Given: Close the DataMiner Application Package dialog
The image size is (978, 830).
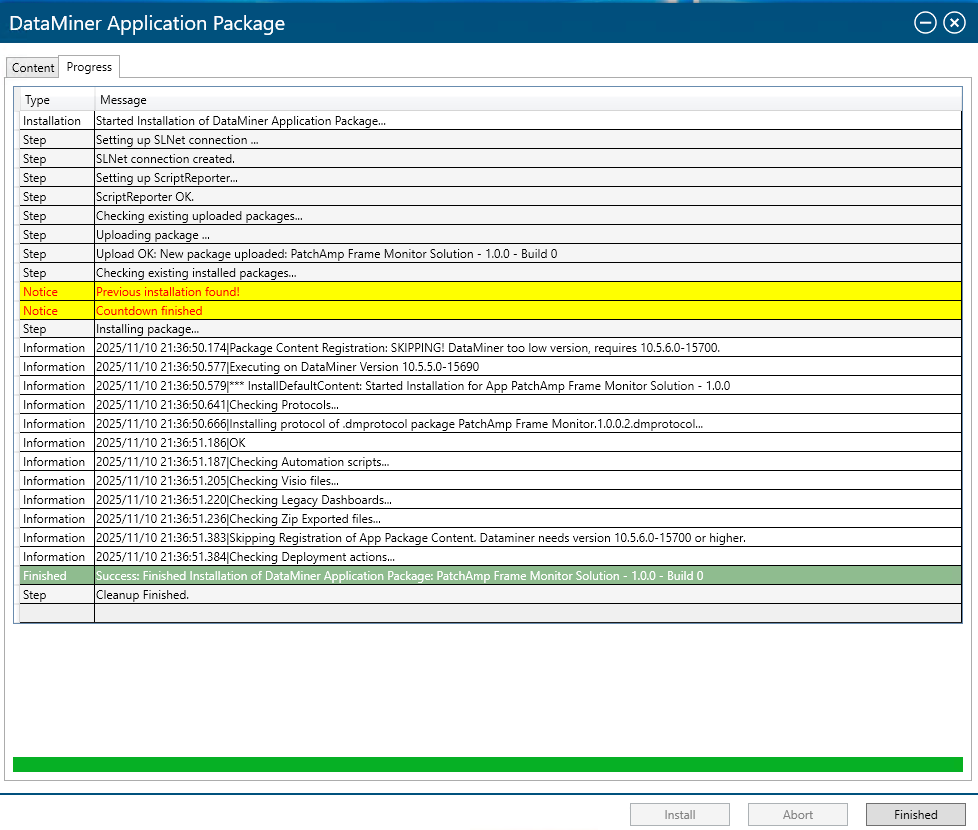Looking at the screenshot, I should click(x=954, y=23).
